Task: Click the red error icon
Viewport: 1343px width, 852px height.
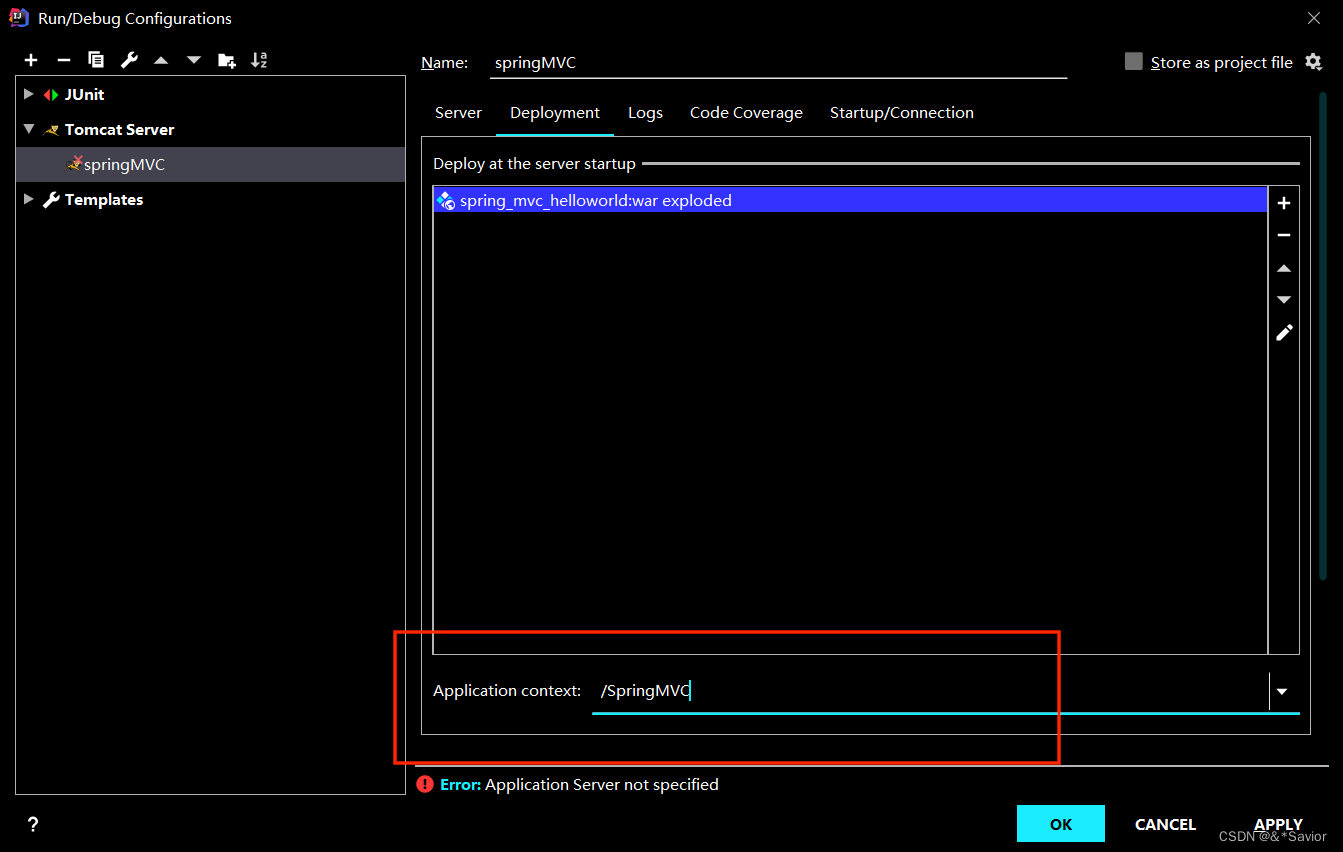Action: coord(425,784)
